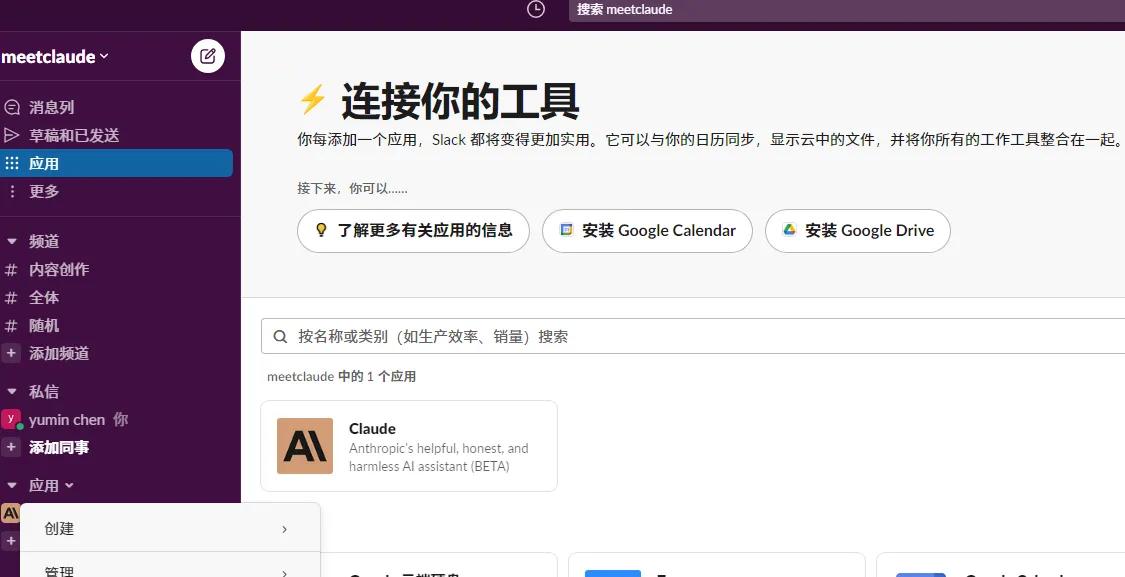1125x577 pixels.
Task: Select the Claude app icon in sidebar
Action: 9,512
